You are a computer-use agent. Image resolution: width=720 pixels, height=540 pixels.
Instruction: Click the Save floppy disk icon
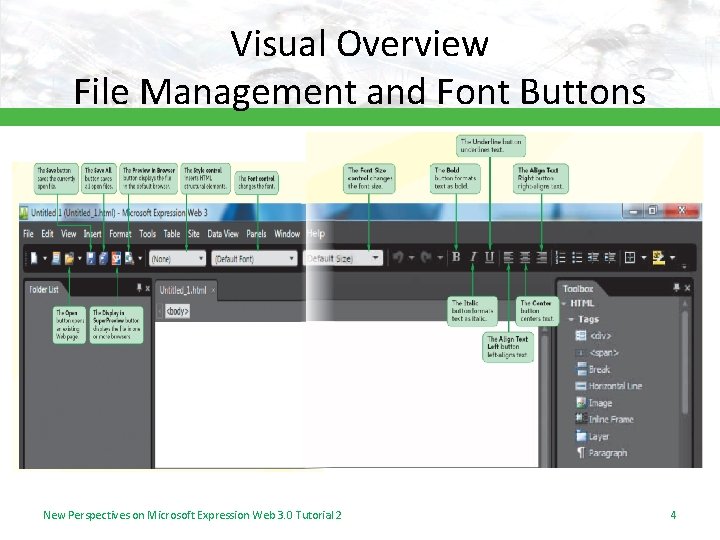91,259
